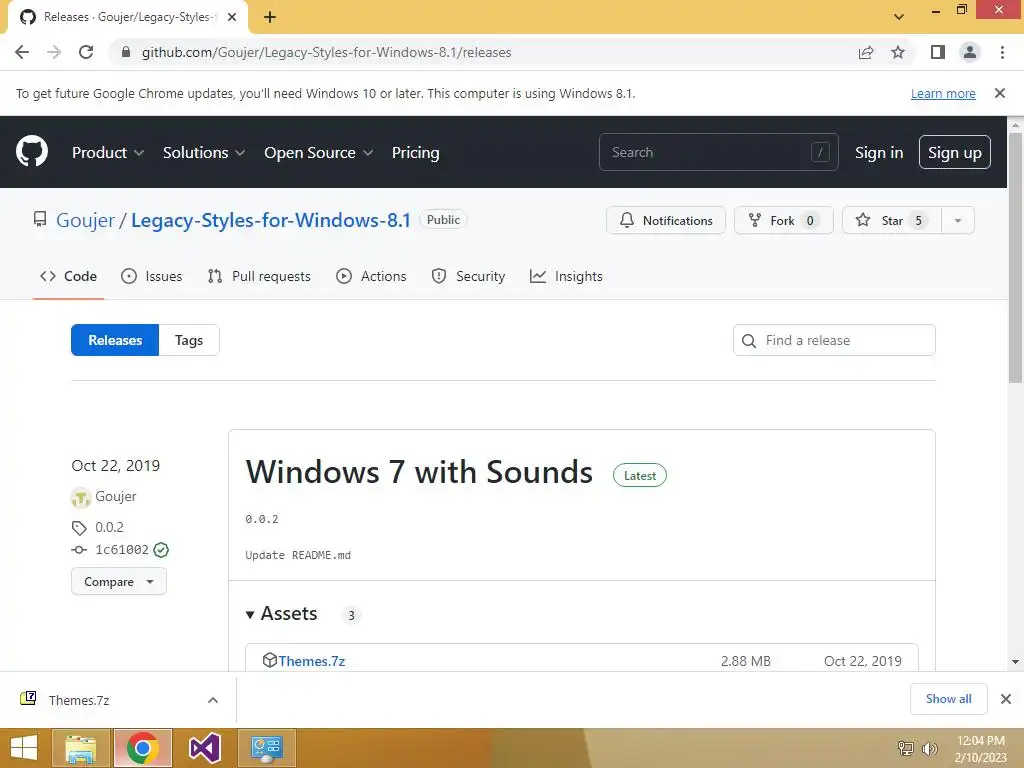This screenshot has height=768, width=1024.
Task: Bookmark this page with the star icon
Action: coord(898,52)
